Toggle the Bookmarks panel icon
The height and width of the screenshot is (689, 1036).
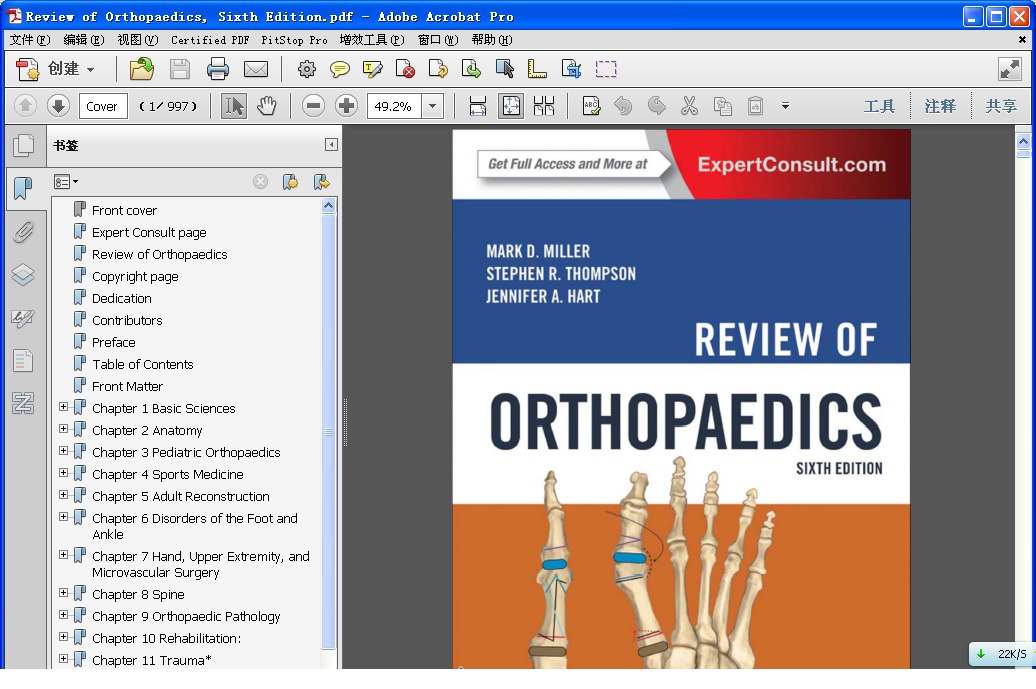(23, 188)
